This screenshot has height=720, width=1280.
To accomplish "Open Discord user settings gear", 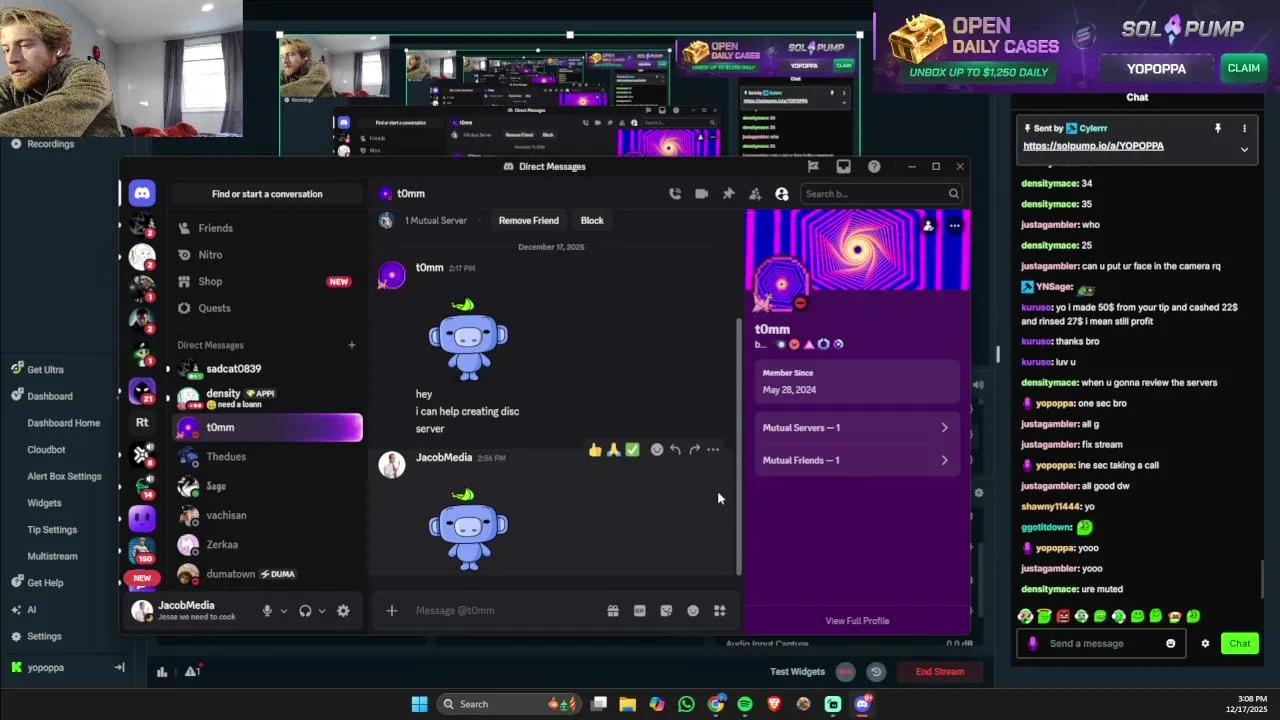I will pyautogui.click(x=343, y=611).
